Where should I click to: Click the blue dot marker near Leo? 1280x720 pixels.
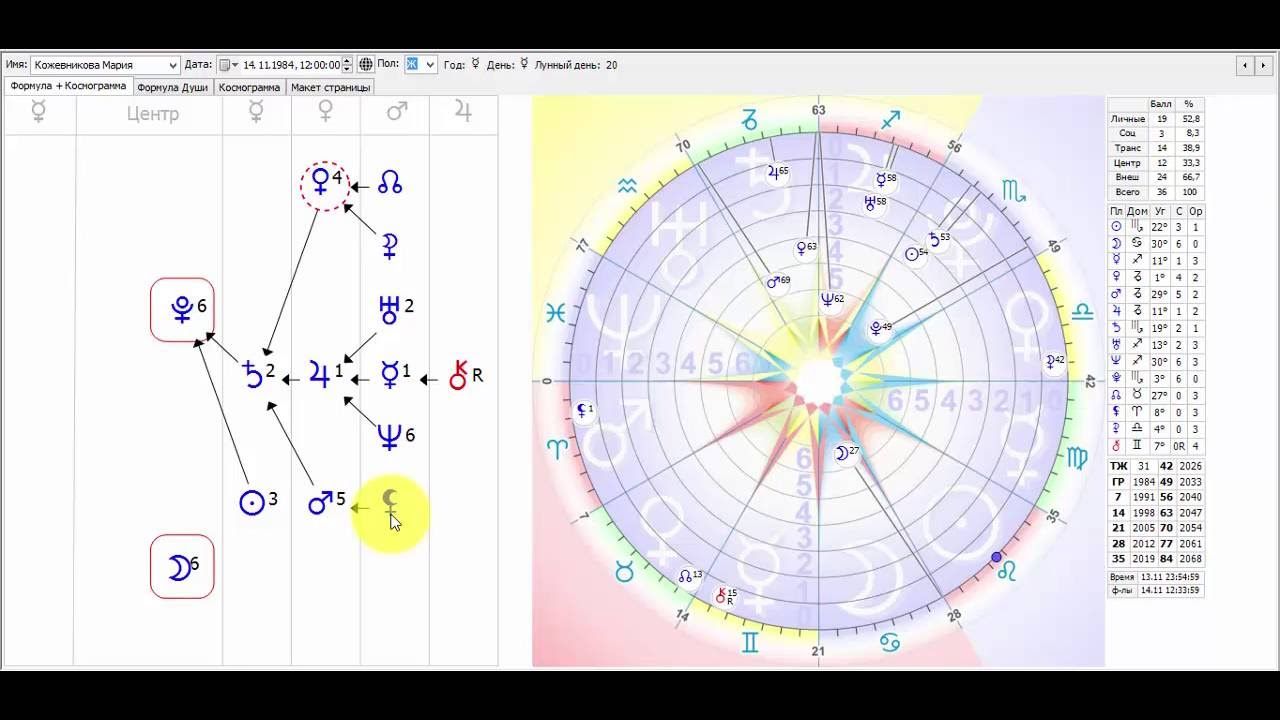(996, 557)
